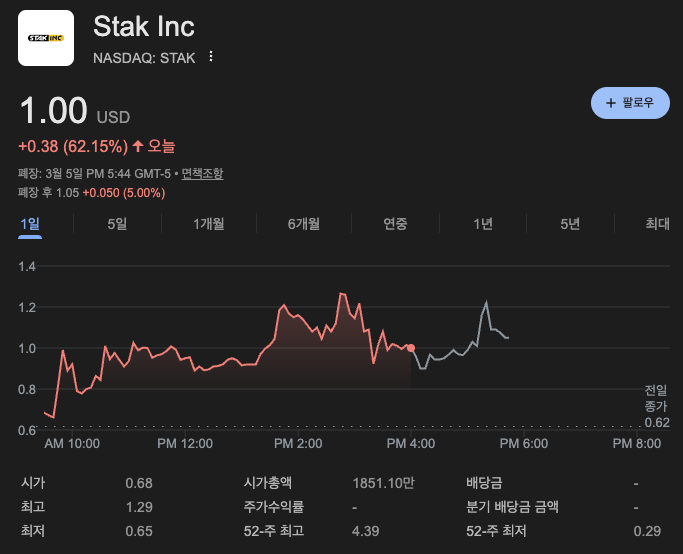Switch to the 6개월 chart tab

tap(304, 224)
